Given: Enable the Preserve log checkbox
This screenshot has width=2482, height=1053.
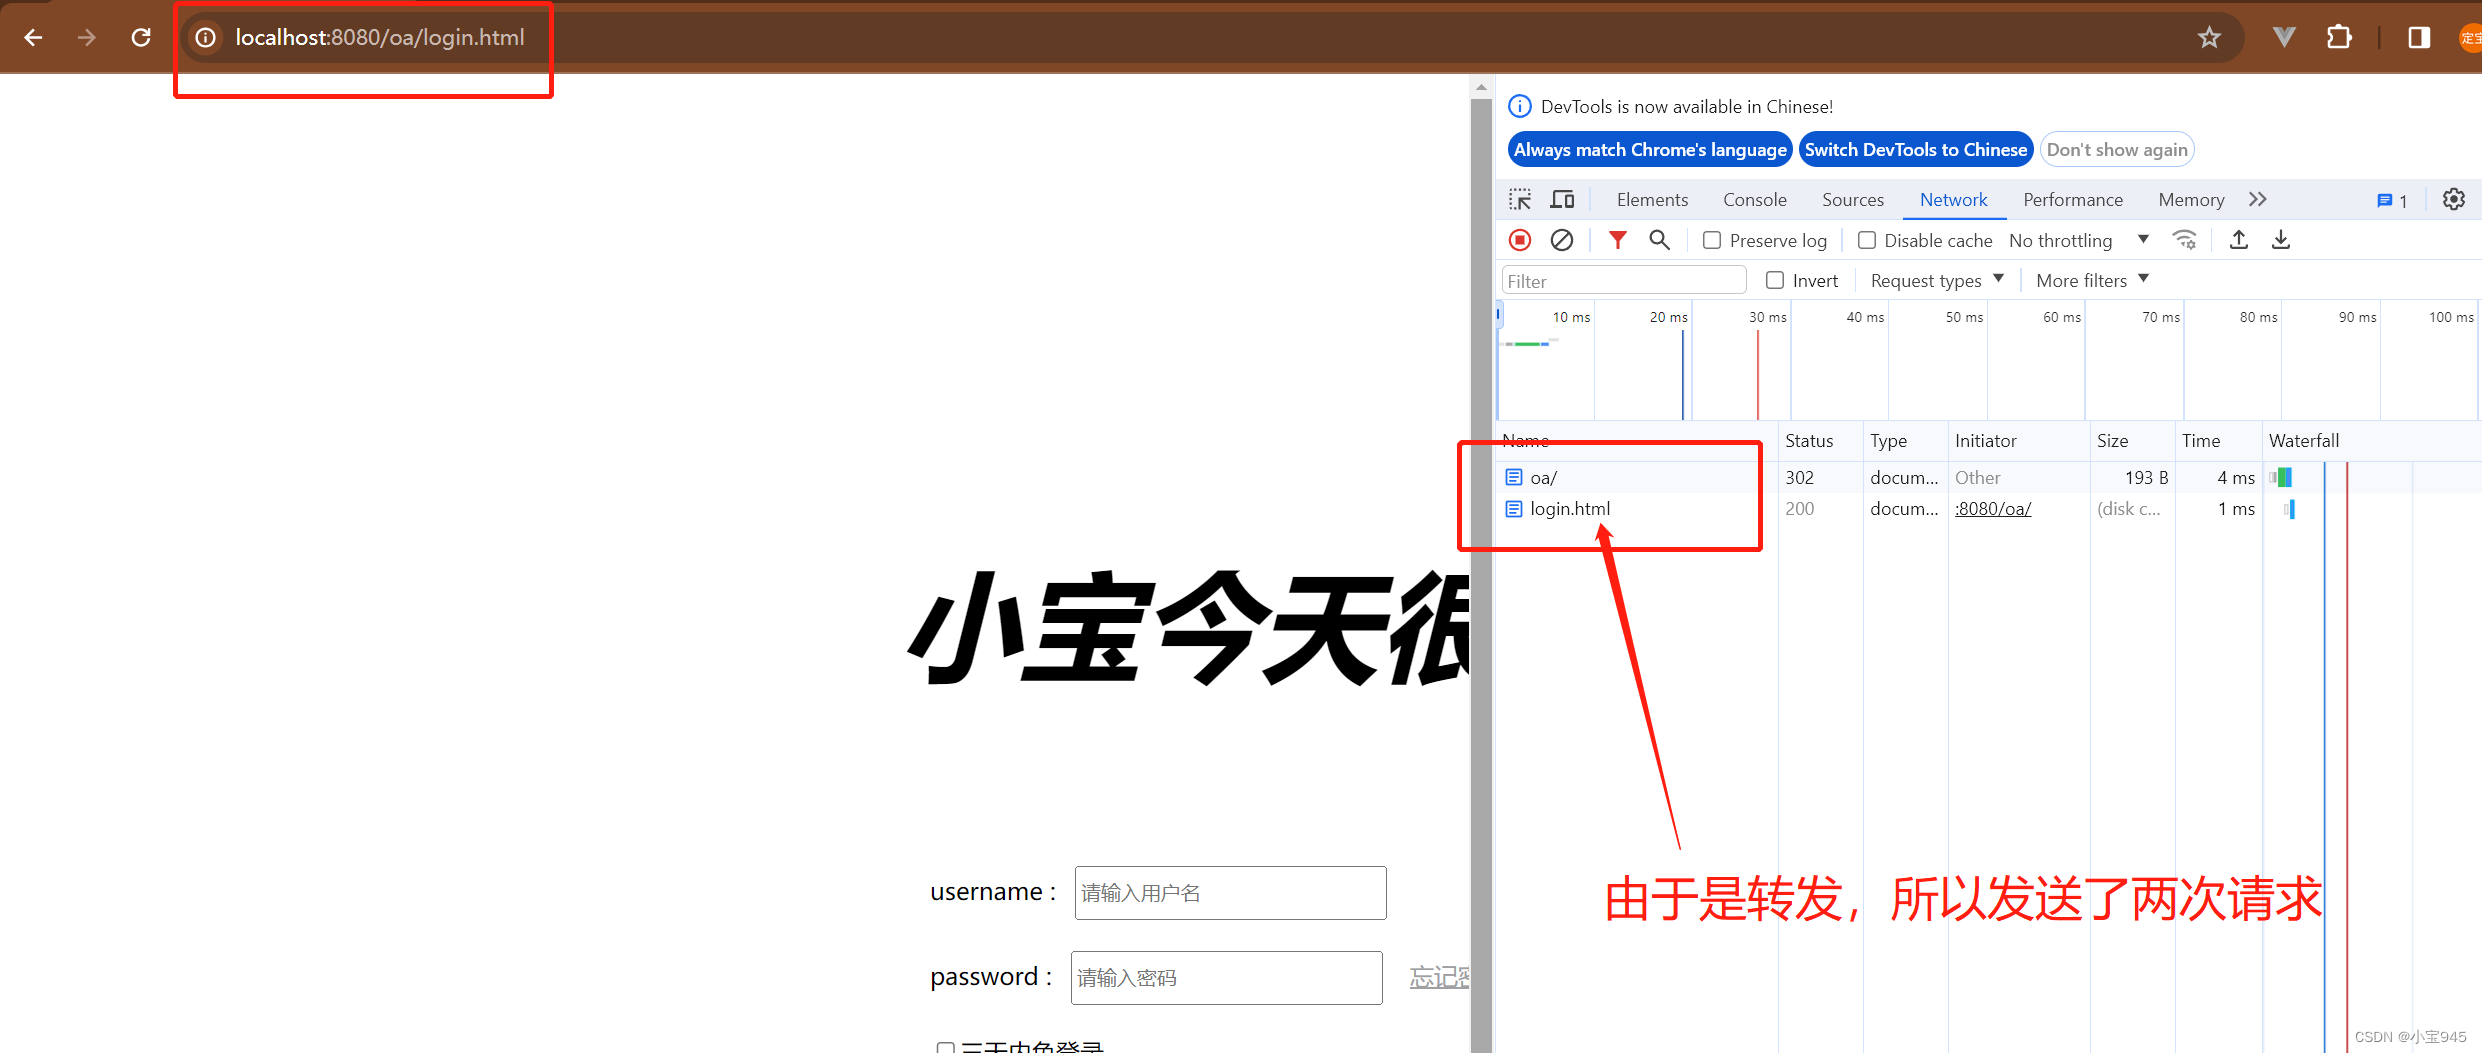Looking at the screenshot, I should (x=1712, y=241).
